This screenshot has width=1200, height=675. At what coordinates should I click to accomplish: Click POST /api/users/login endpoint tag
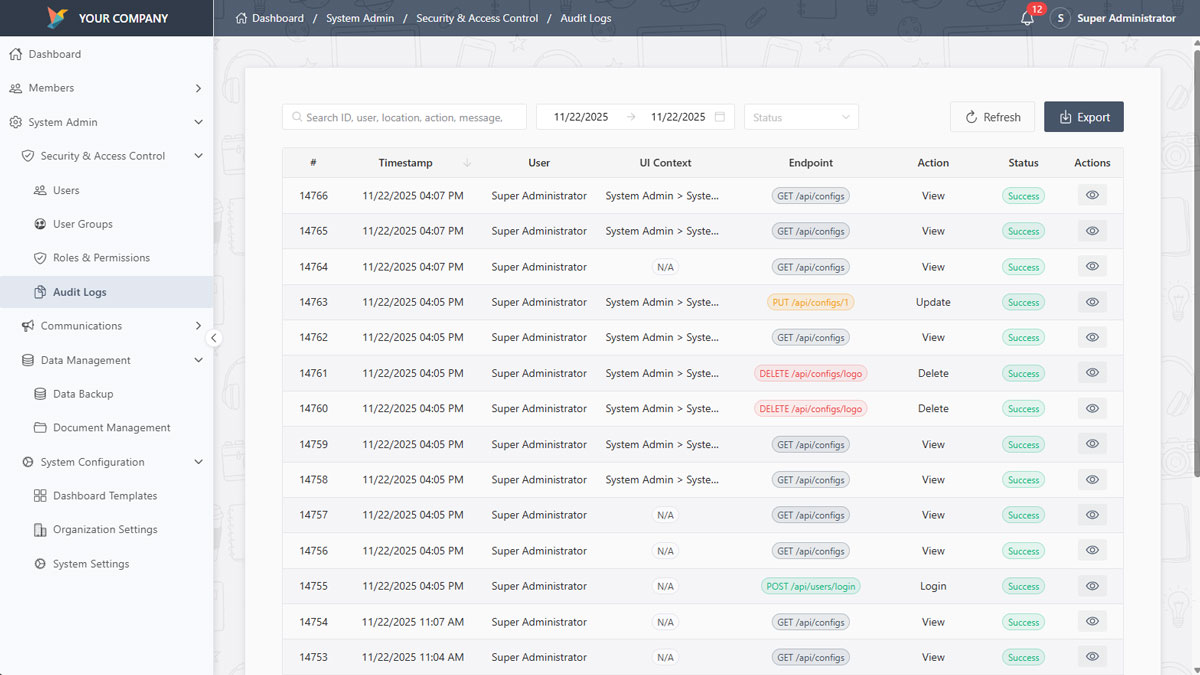pos(811,586)
